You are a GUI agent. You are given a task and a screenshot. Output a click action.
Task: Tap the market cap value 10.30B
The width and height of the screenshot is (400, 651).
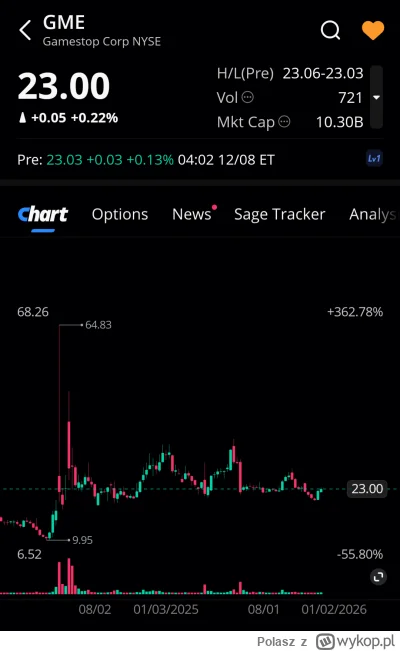tap(339, 122)
